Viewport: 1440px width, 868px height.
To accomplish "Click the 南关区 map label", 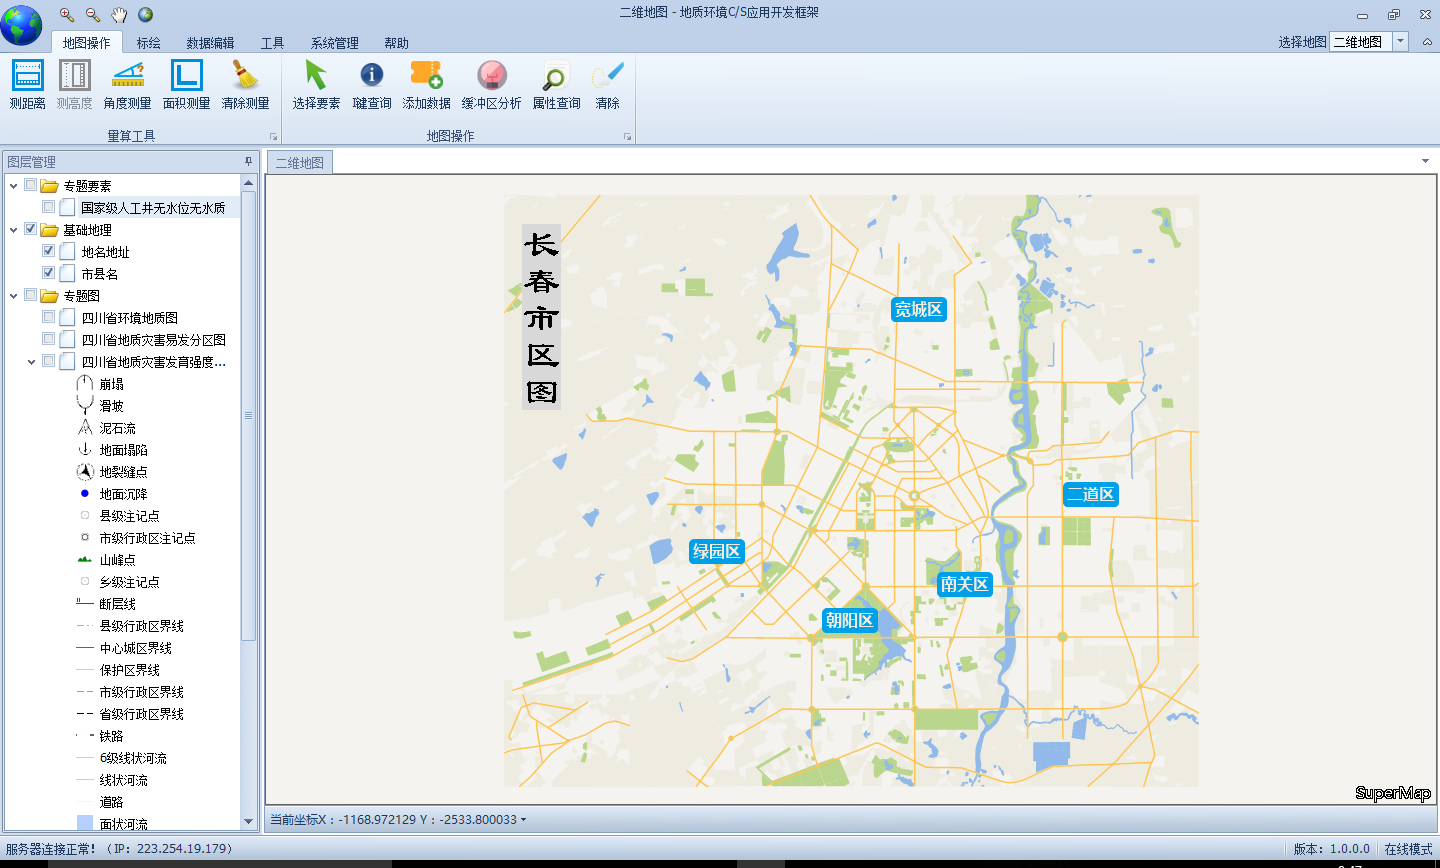I will 964,584.
